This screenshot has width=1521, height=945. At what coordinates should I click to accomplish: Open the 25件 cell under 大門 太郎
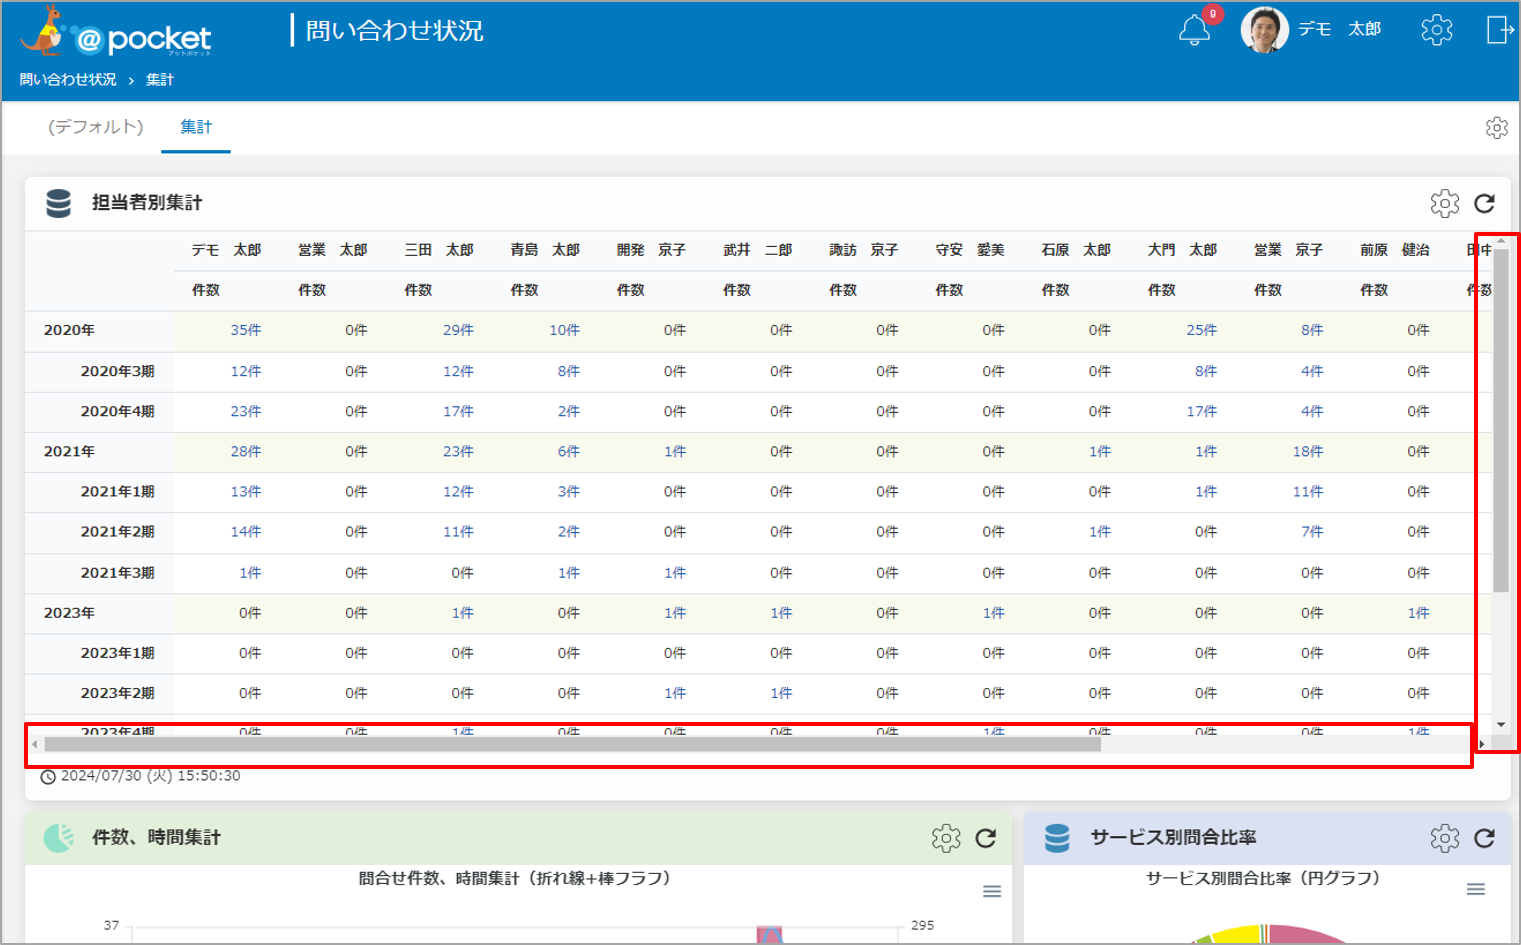(x=1201, y=330)
